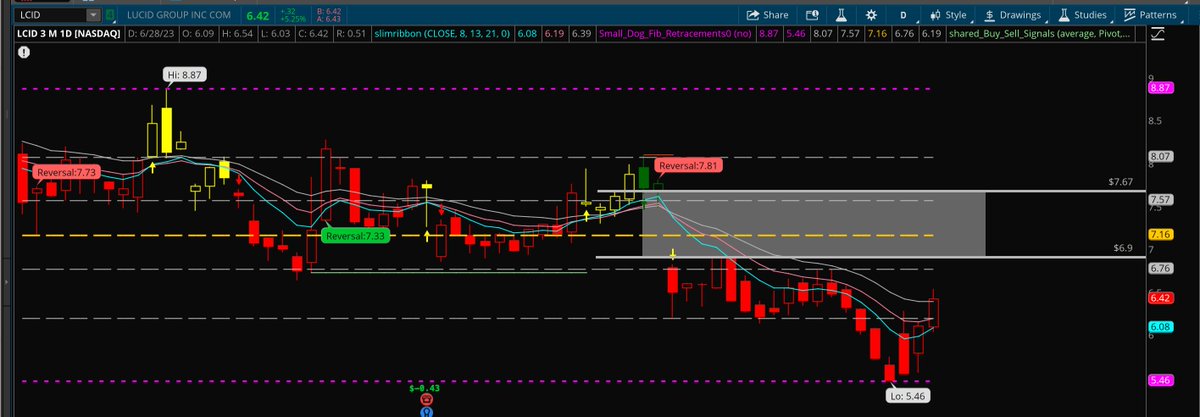Click the price axis scale icon at right
This screenshot has width=1200, height=417.
pos(1158,34)
